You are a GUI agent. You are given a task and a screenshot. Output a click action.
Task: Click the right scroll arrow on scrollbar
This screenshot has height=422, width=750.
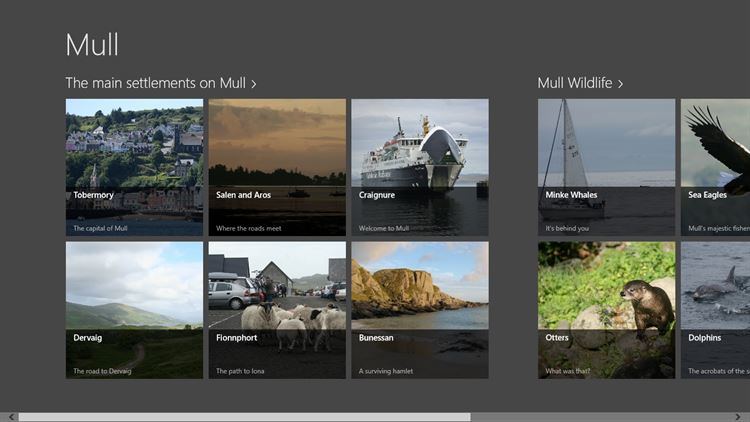[x=738, y=417]
